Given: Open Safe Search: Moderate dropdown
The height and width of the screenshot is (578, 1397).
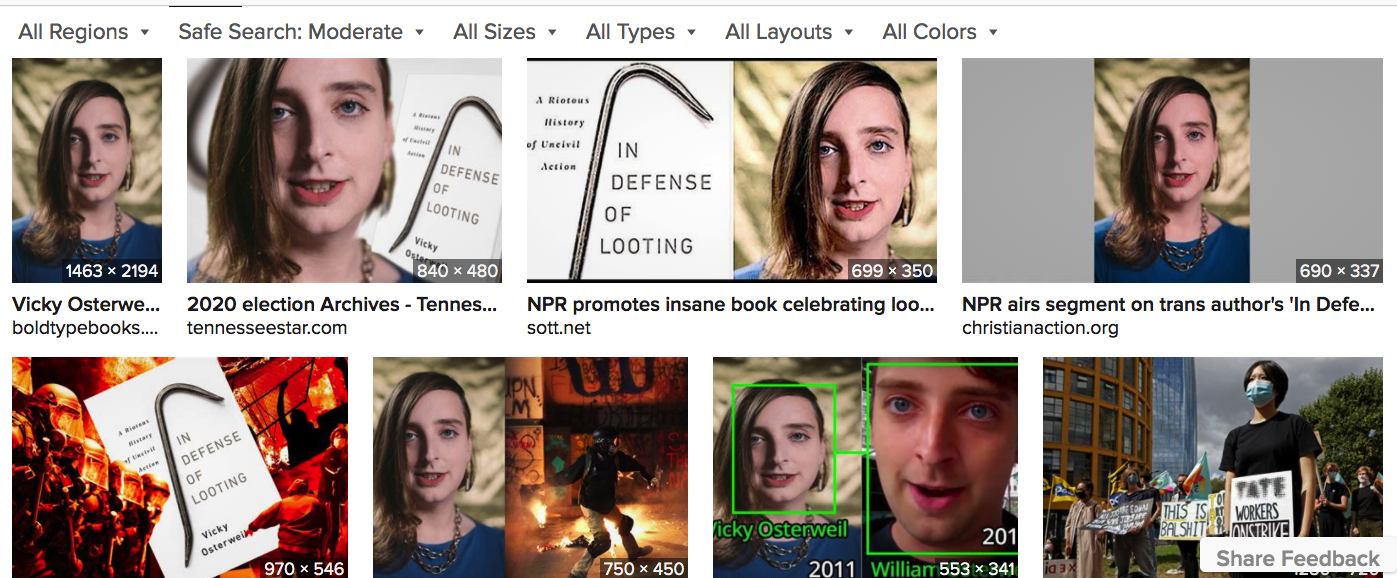Looking at the screenshot, I should tap(301, 32).
